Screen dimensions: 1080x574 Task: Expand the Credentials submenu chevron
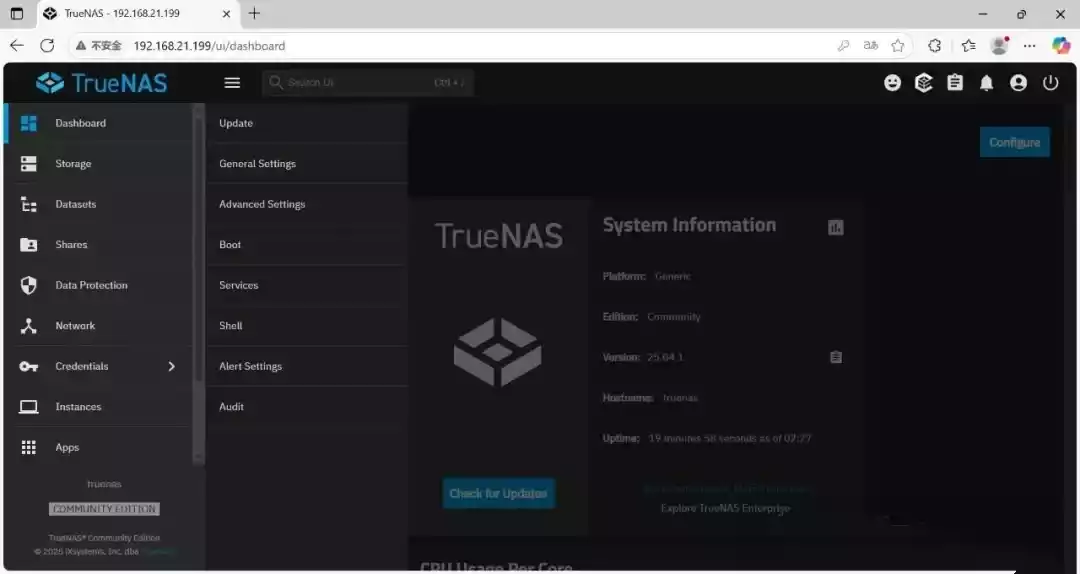172,367
